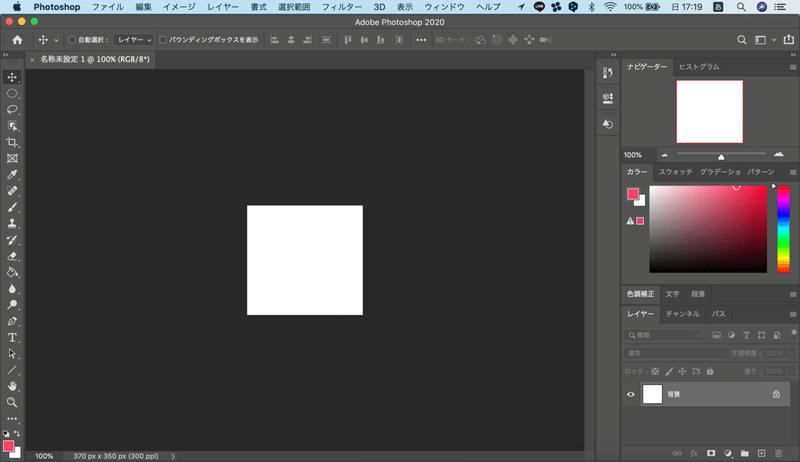The height and width of the screenshot is (462, 800).
Task: Select the Lasso tool
Action: (12, 110)
